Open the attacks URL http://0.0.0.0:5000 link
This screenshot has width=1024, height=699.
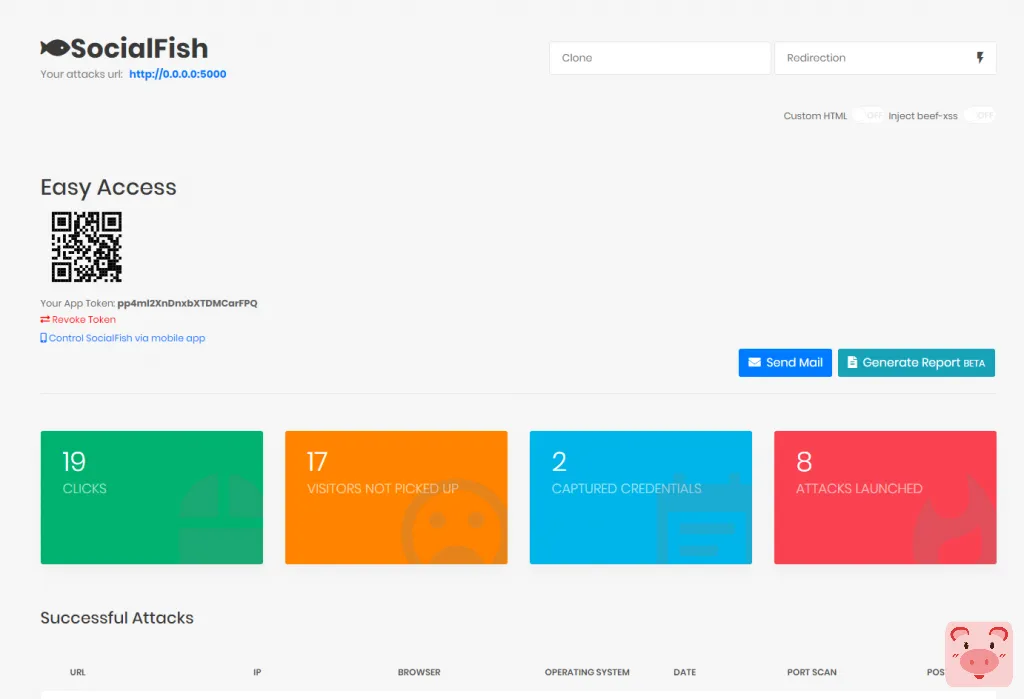pos(178,74)
